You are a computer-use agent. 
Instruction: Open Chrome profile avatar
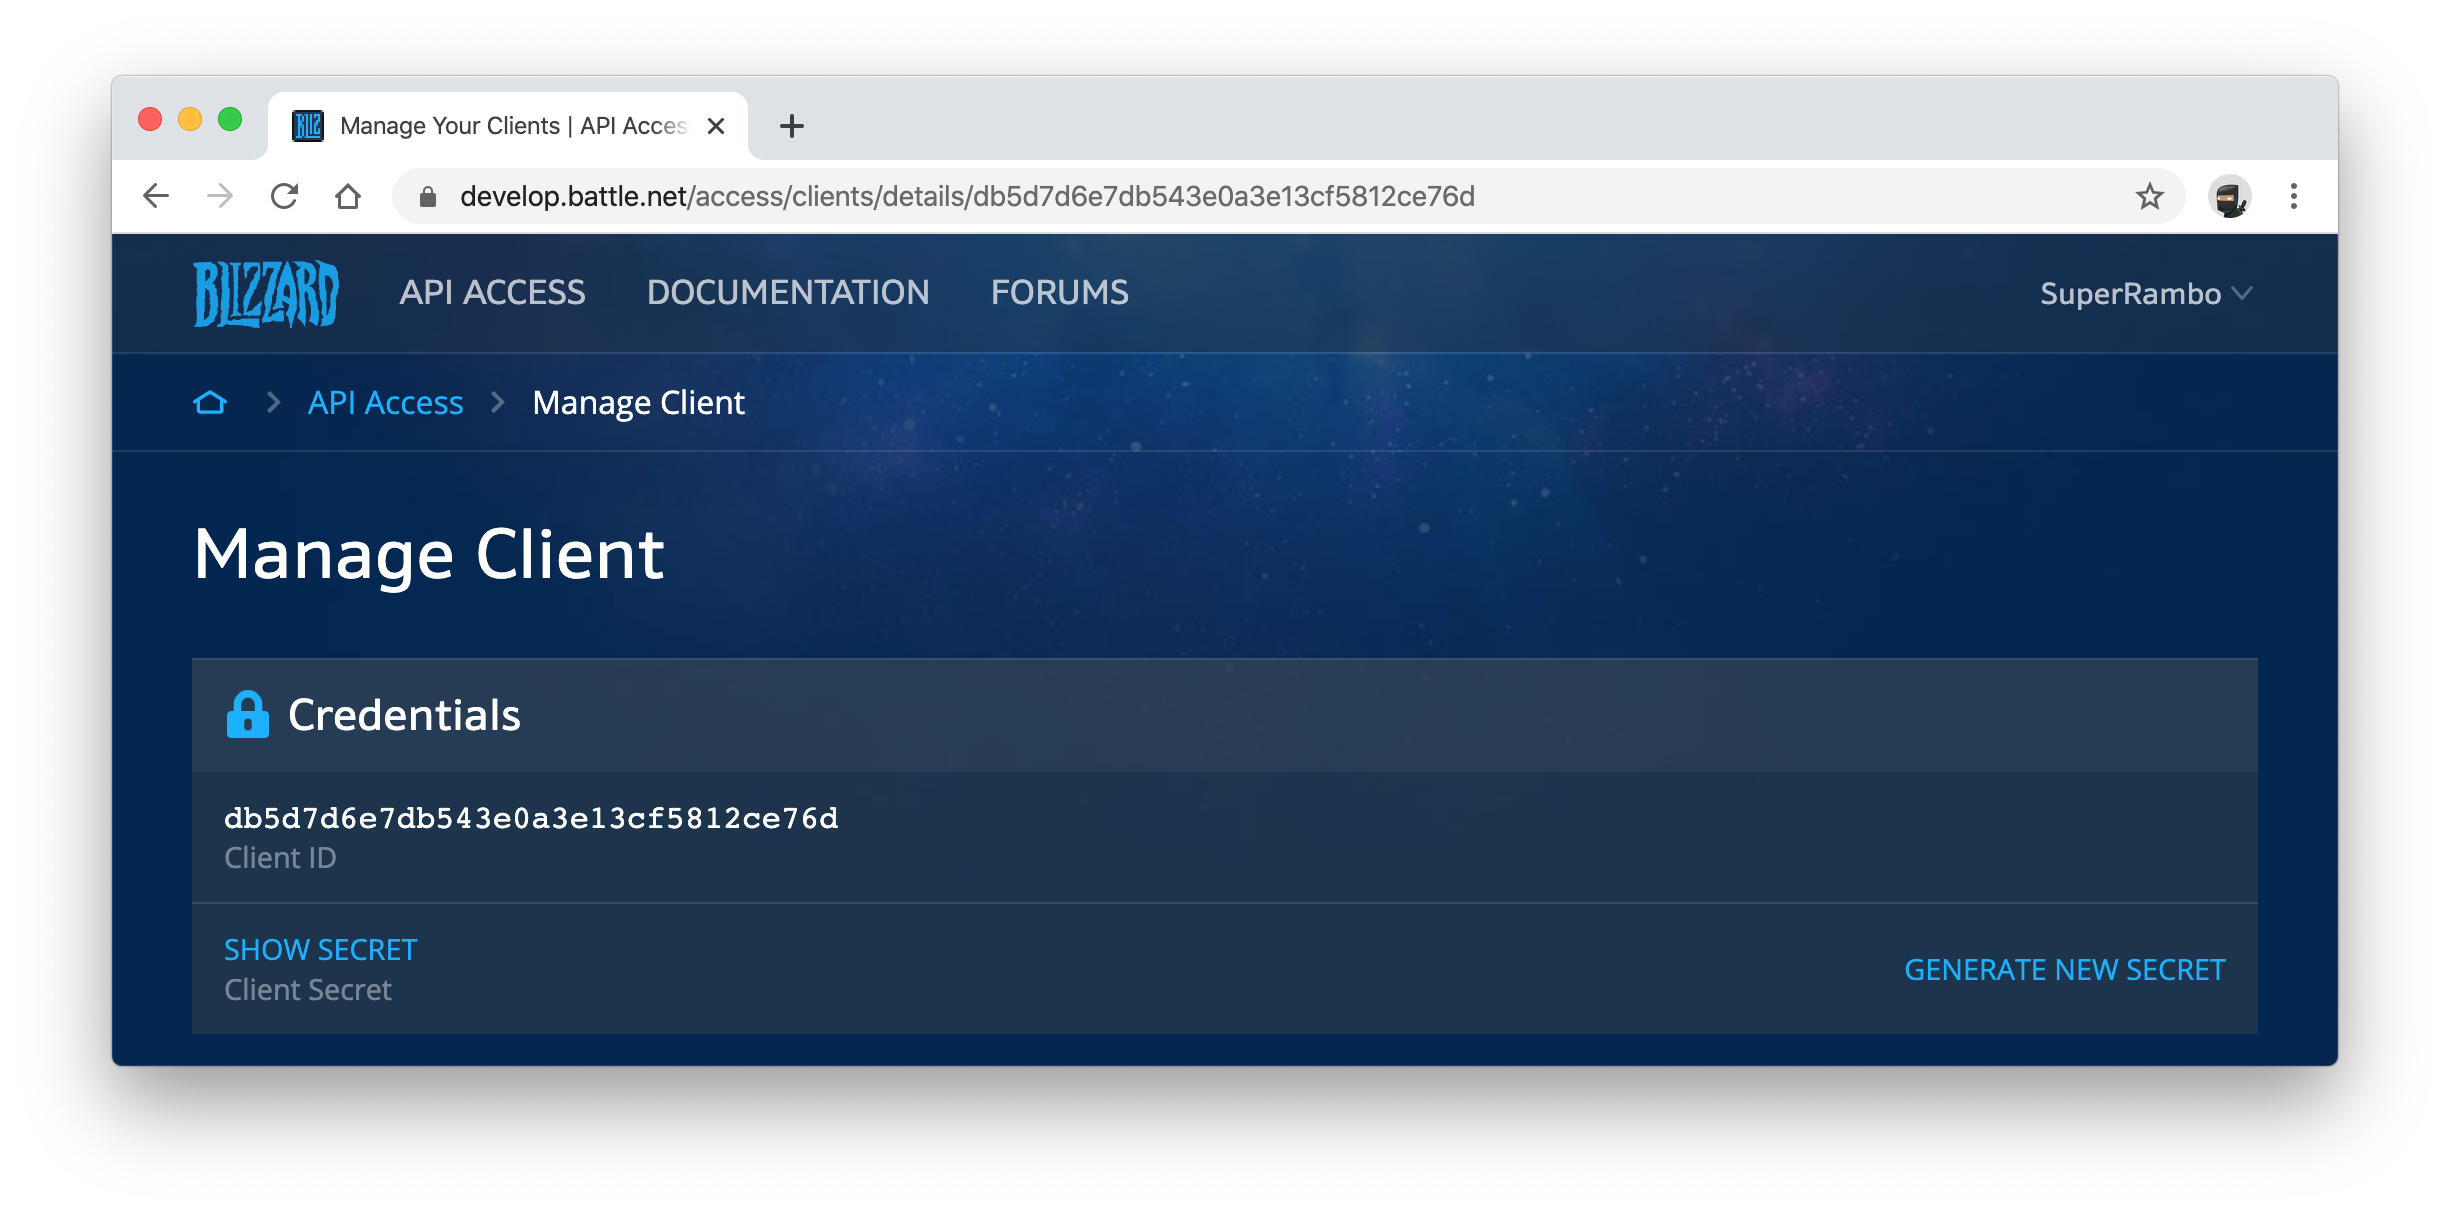point(2229,196)
